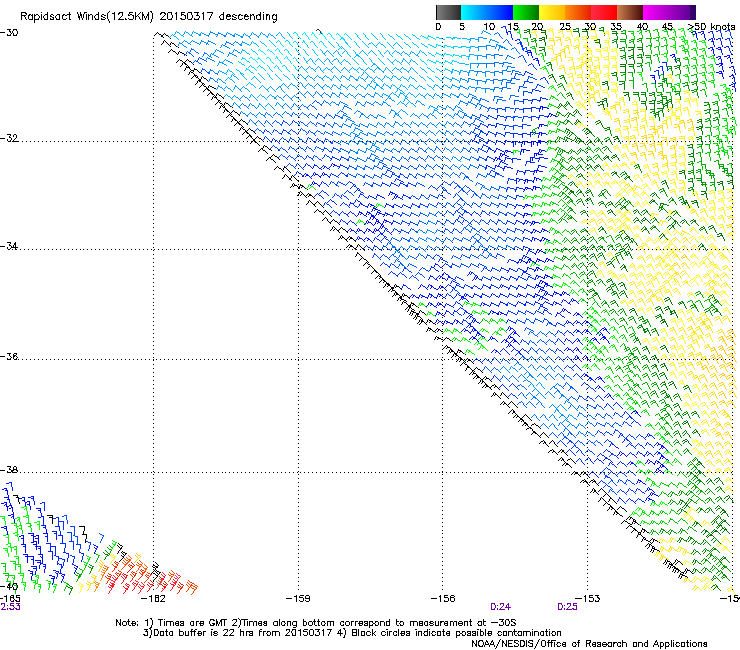Click the brown 35-40 knots color swatch
740x650 pixels.
point(630,12)
